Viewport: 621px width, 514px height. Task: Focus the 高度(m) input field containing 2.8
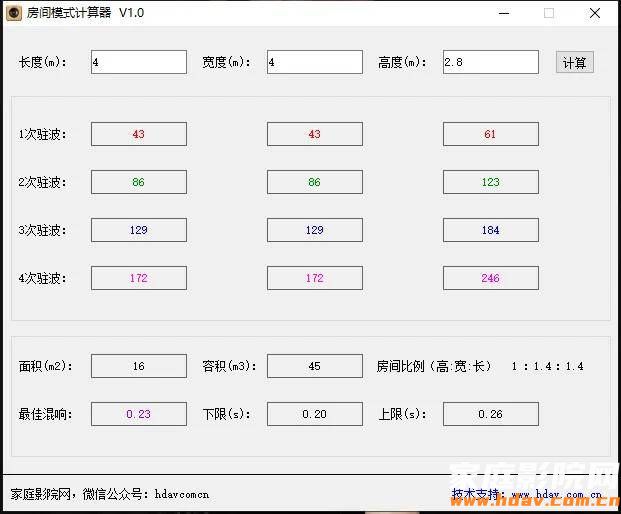click(491, 62)
